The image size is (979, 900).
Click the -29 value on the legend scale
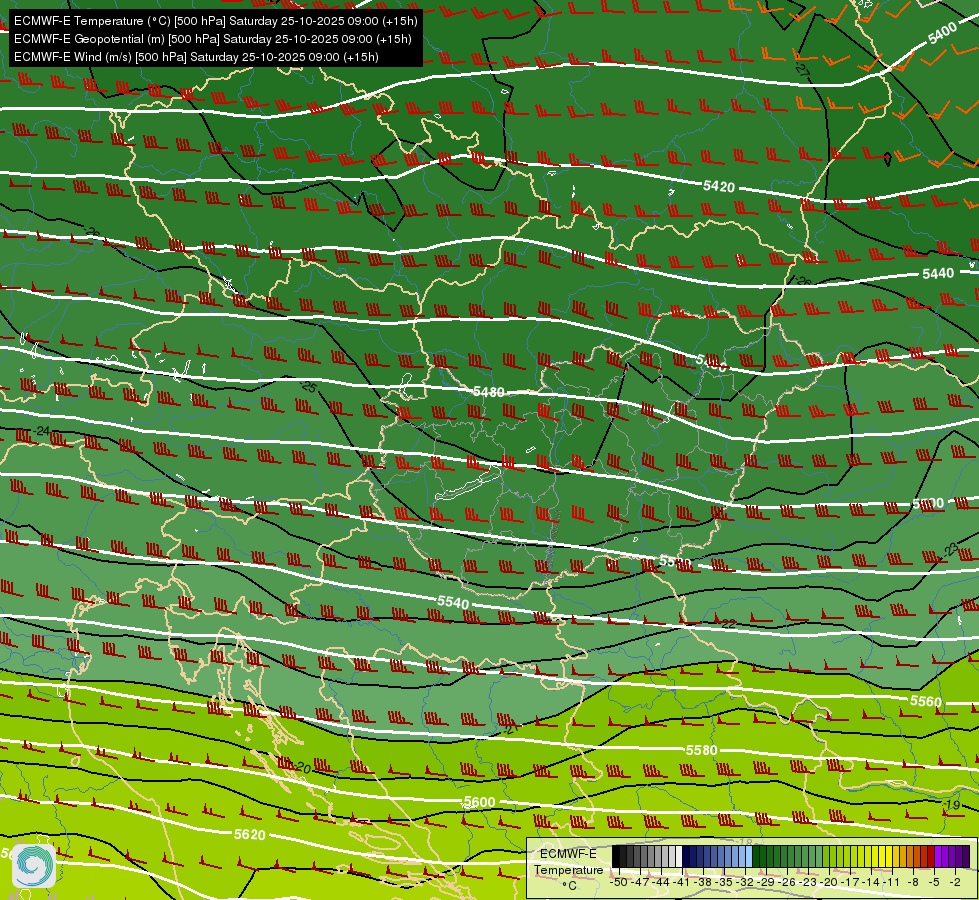point(766,882)
